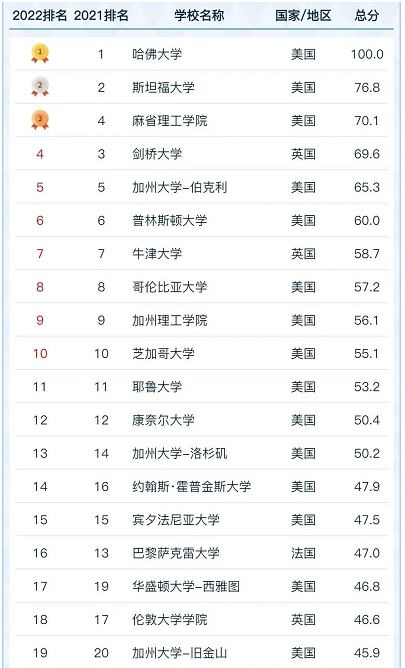Open the 麻省理工学院 entry
Screen dimensions: 405x668
tap(170, 121)
